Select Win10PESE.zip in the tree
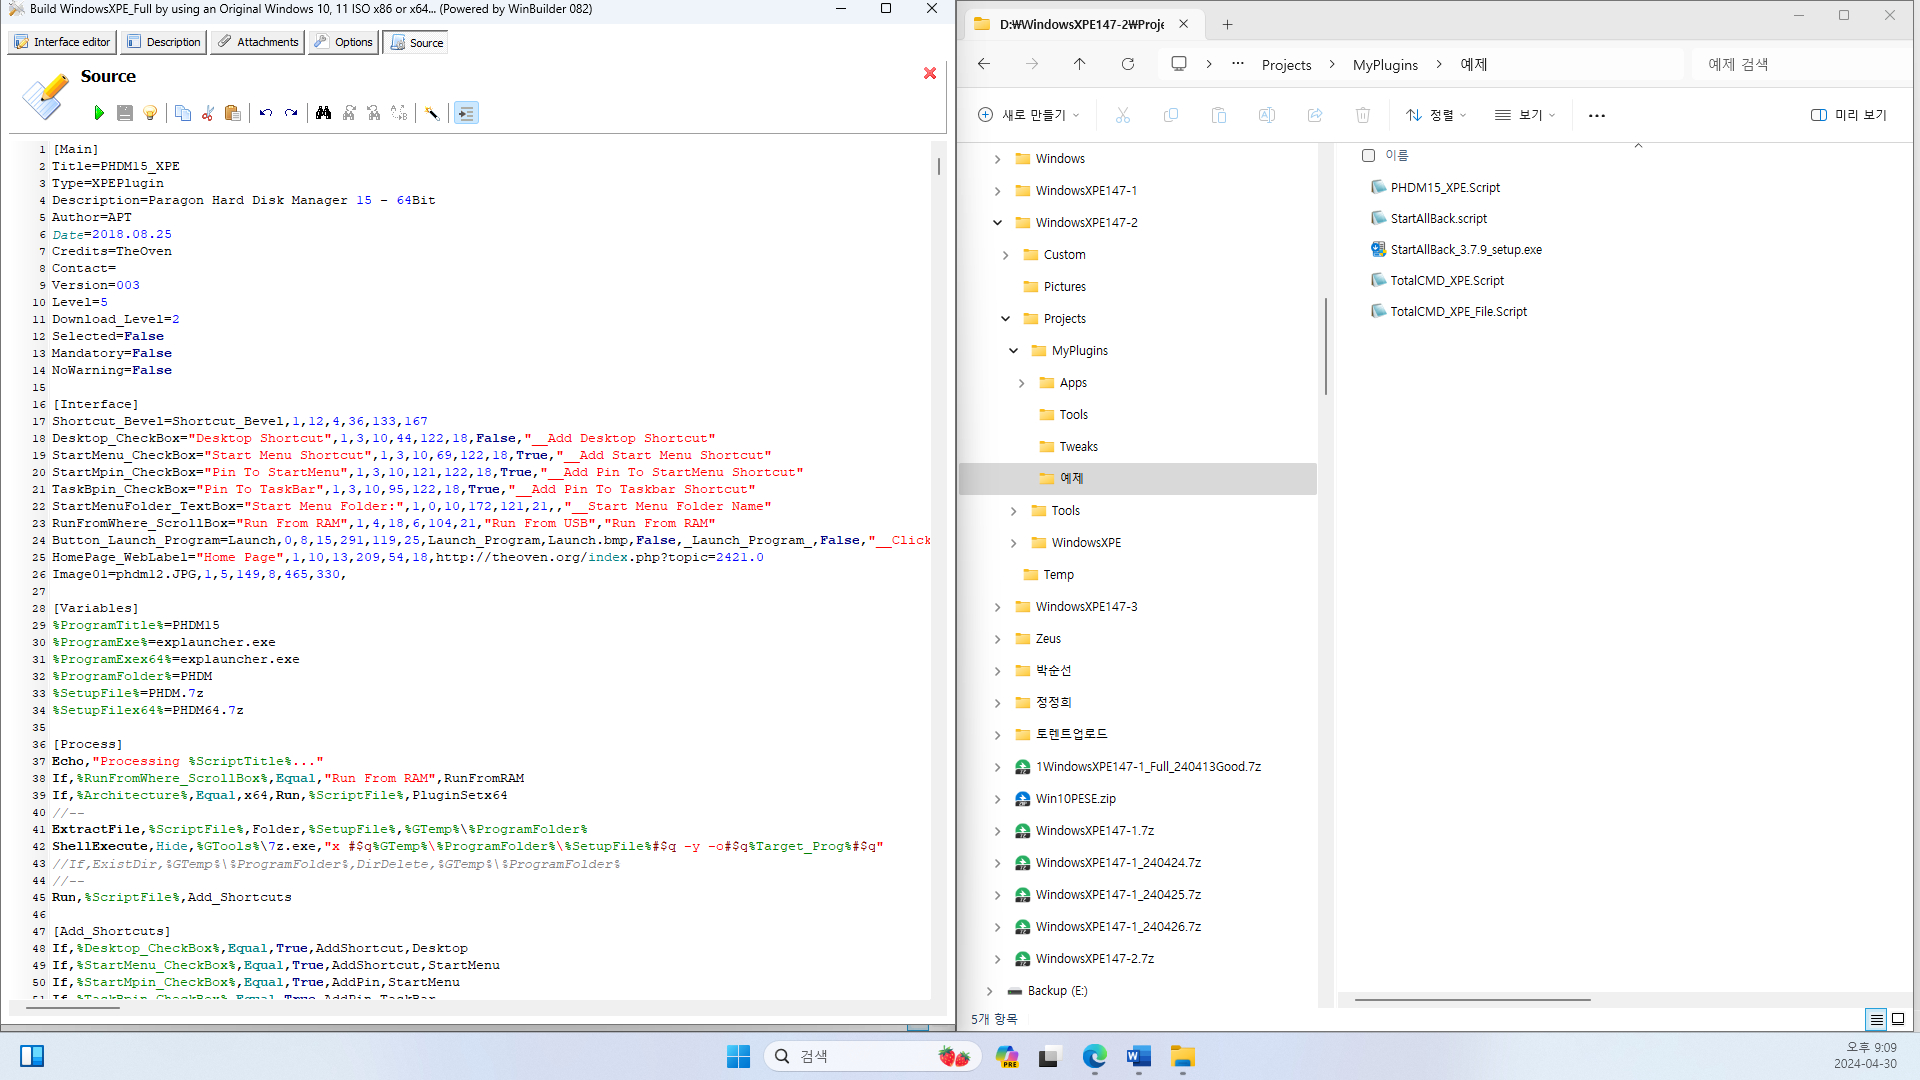This screenshot has height=1080, width=1920. 1075,799
